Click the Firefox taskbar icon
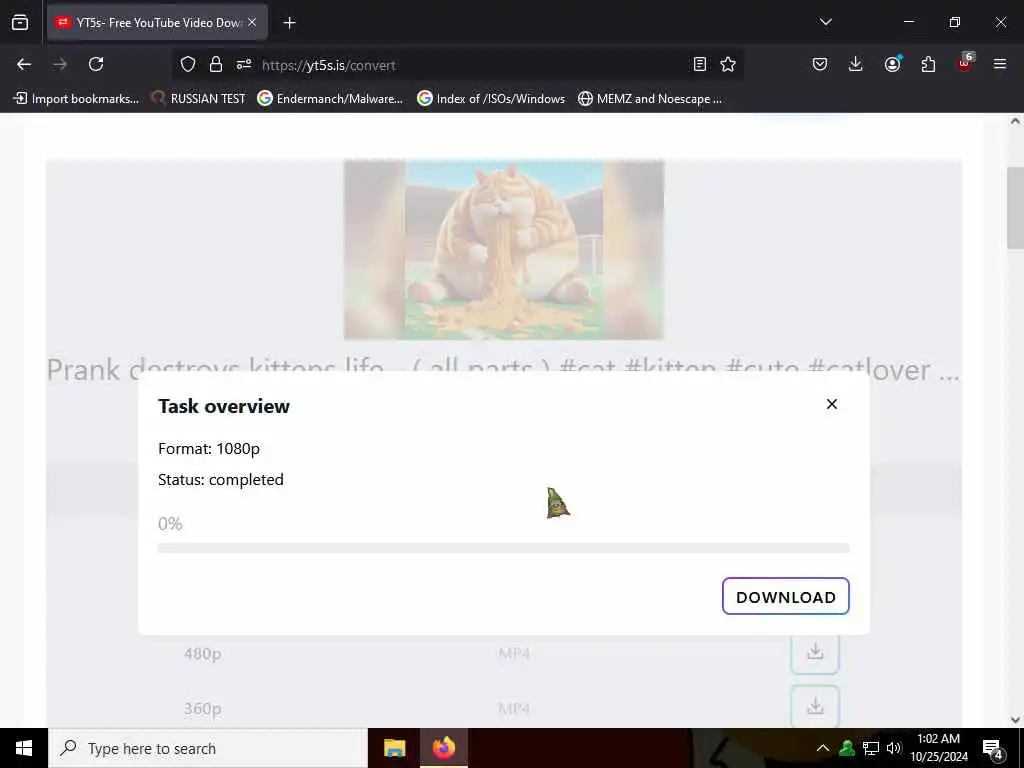The image size is (1024, 768). point(443,748)
